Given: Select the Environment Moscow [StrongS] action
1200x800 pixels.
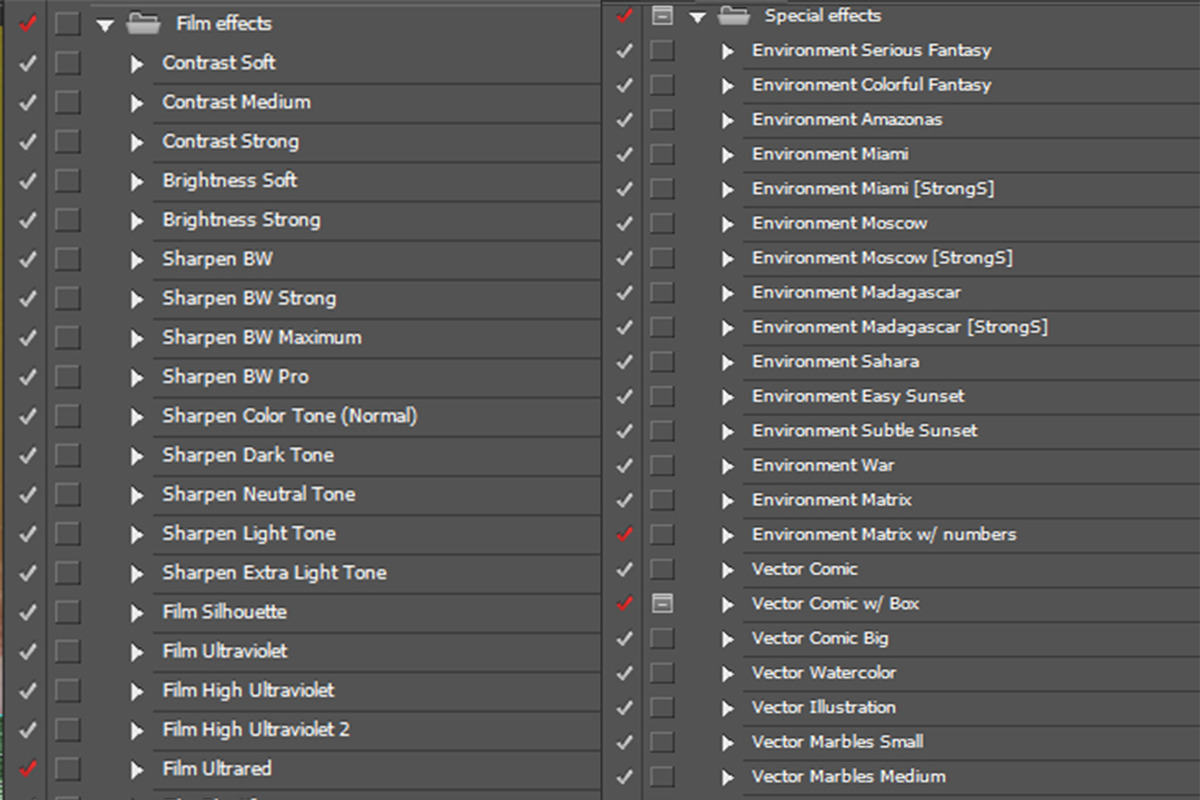Looking at the screenshot, I should pos(882,258).
